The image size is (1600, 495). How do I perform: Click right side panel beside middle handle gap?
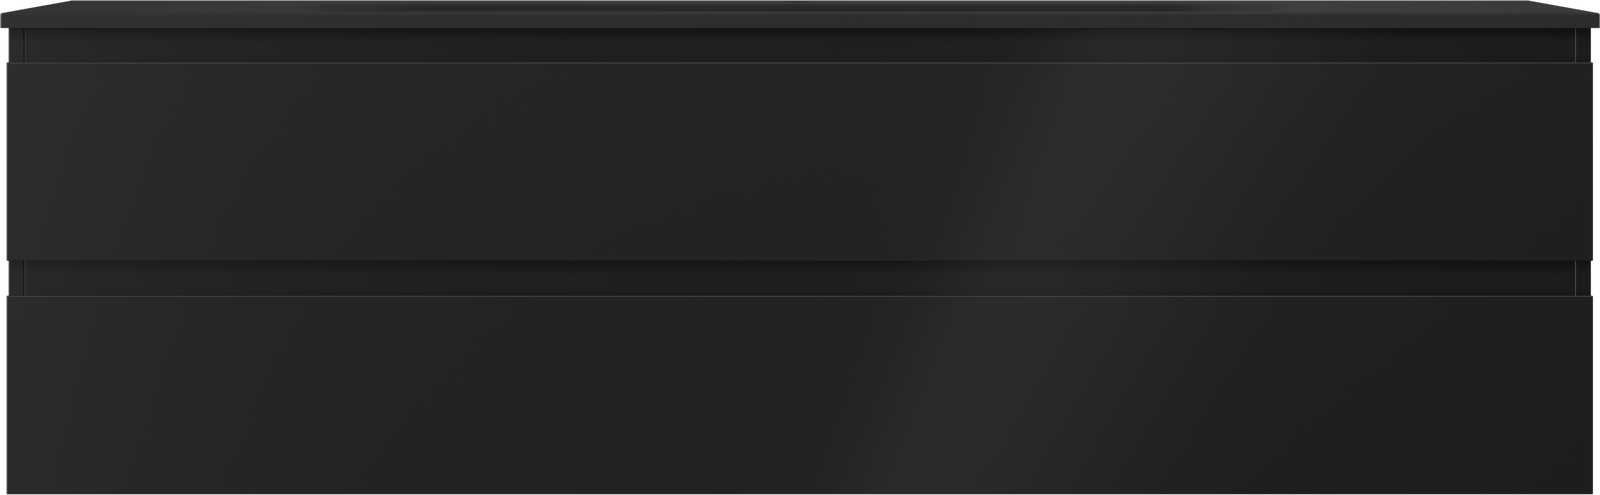(1584, 279)
